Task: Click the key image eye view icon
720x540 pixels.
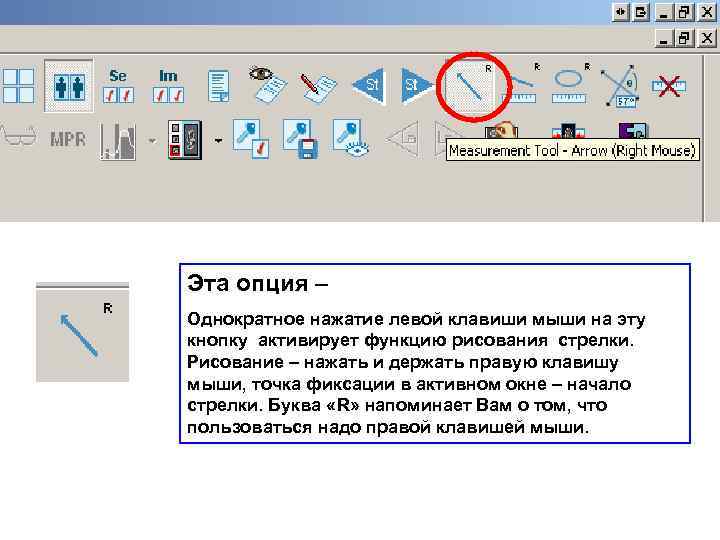Action: pyautogui.click(x=351, y=139)
